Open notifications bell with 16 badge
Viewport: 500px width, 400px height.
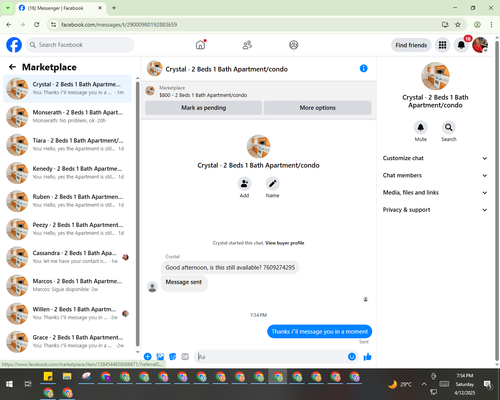coord(461,45)
